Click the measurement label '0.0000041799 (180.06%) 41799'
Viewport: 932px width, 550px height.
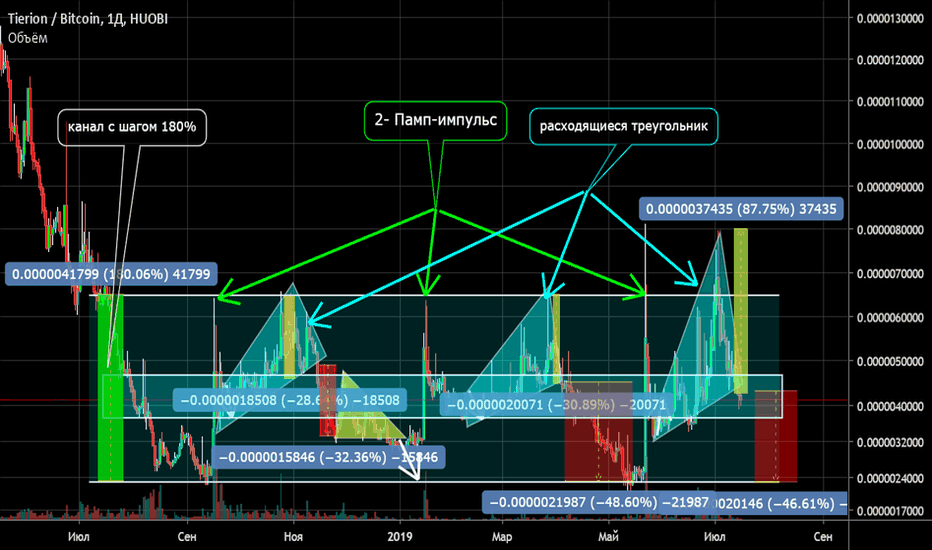(111, 274)
